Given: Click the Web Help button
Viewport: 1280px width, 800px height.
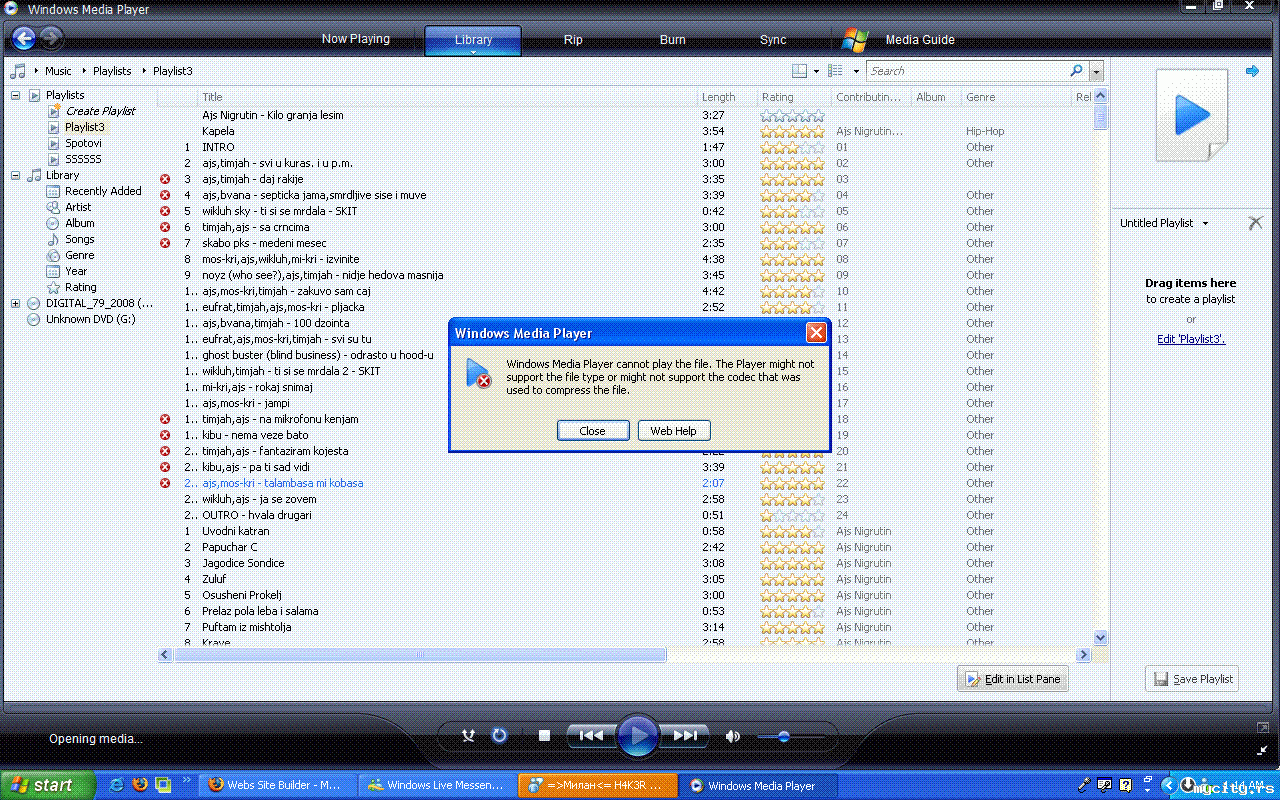Looking at the screenshot, I should (674, 431).
